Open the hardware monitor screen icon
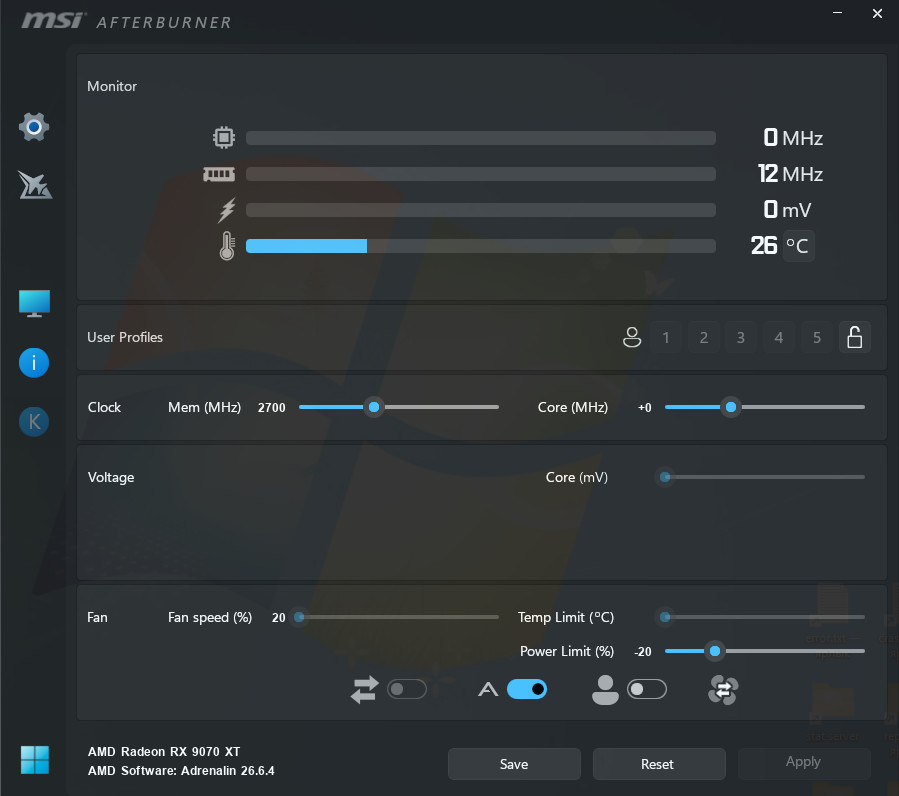899x796 pixels. [x=34, y=303]
